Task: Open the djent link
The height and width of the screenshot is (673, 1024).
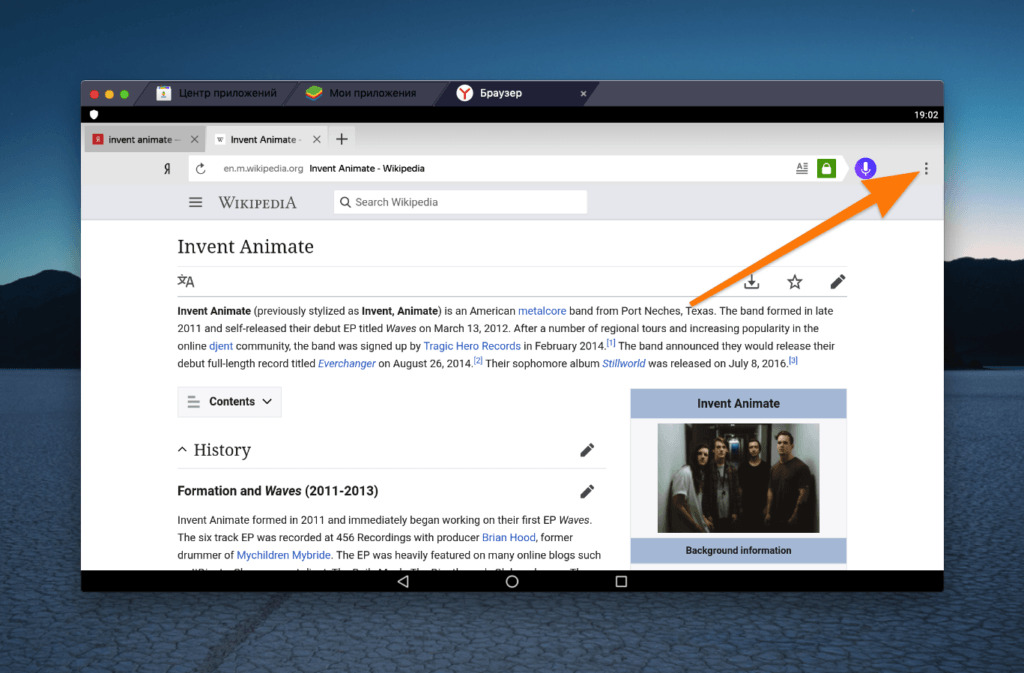Action: (x=221, y=346)
